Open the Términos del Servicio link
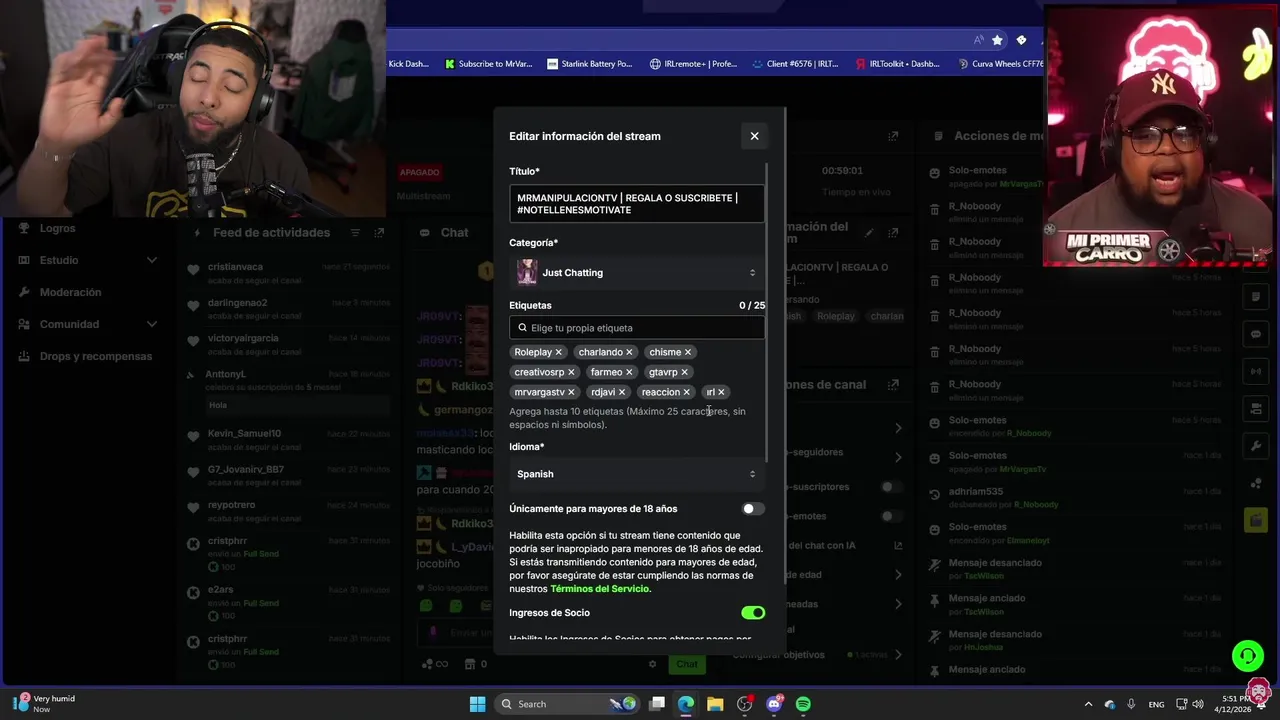 click(x=600, y=589)
